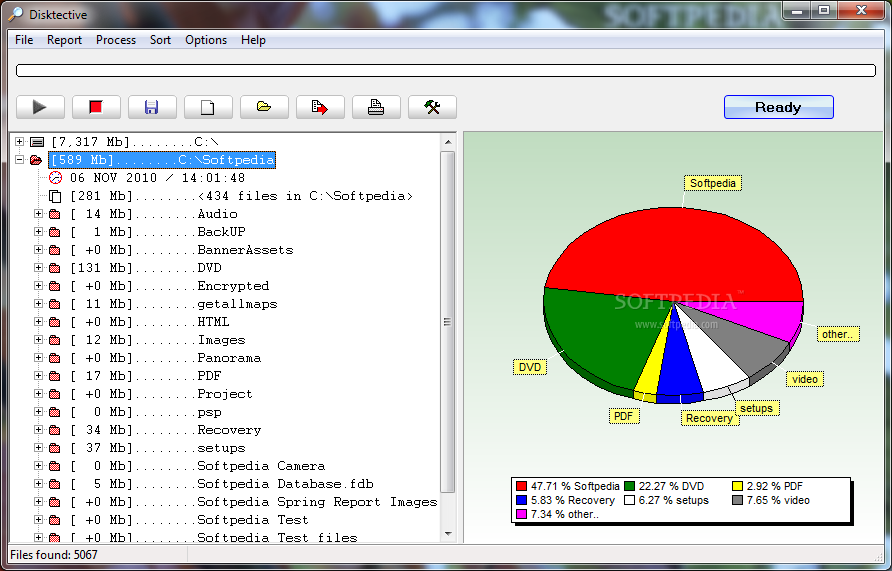Click the empty progress bar at top

pyautogui.click(x=445, y=71)
